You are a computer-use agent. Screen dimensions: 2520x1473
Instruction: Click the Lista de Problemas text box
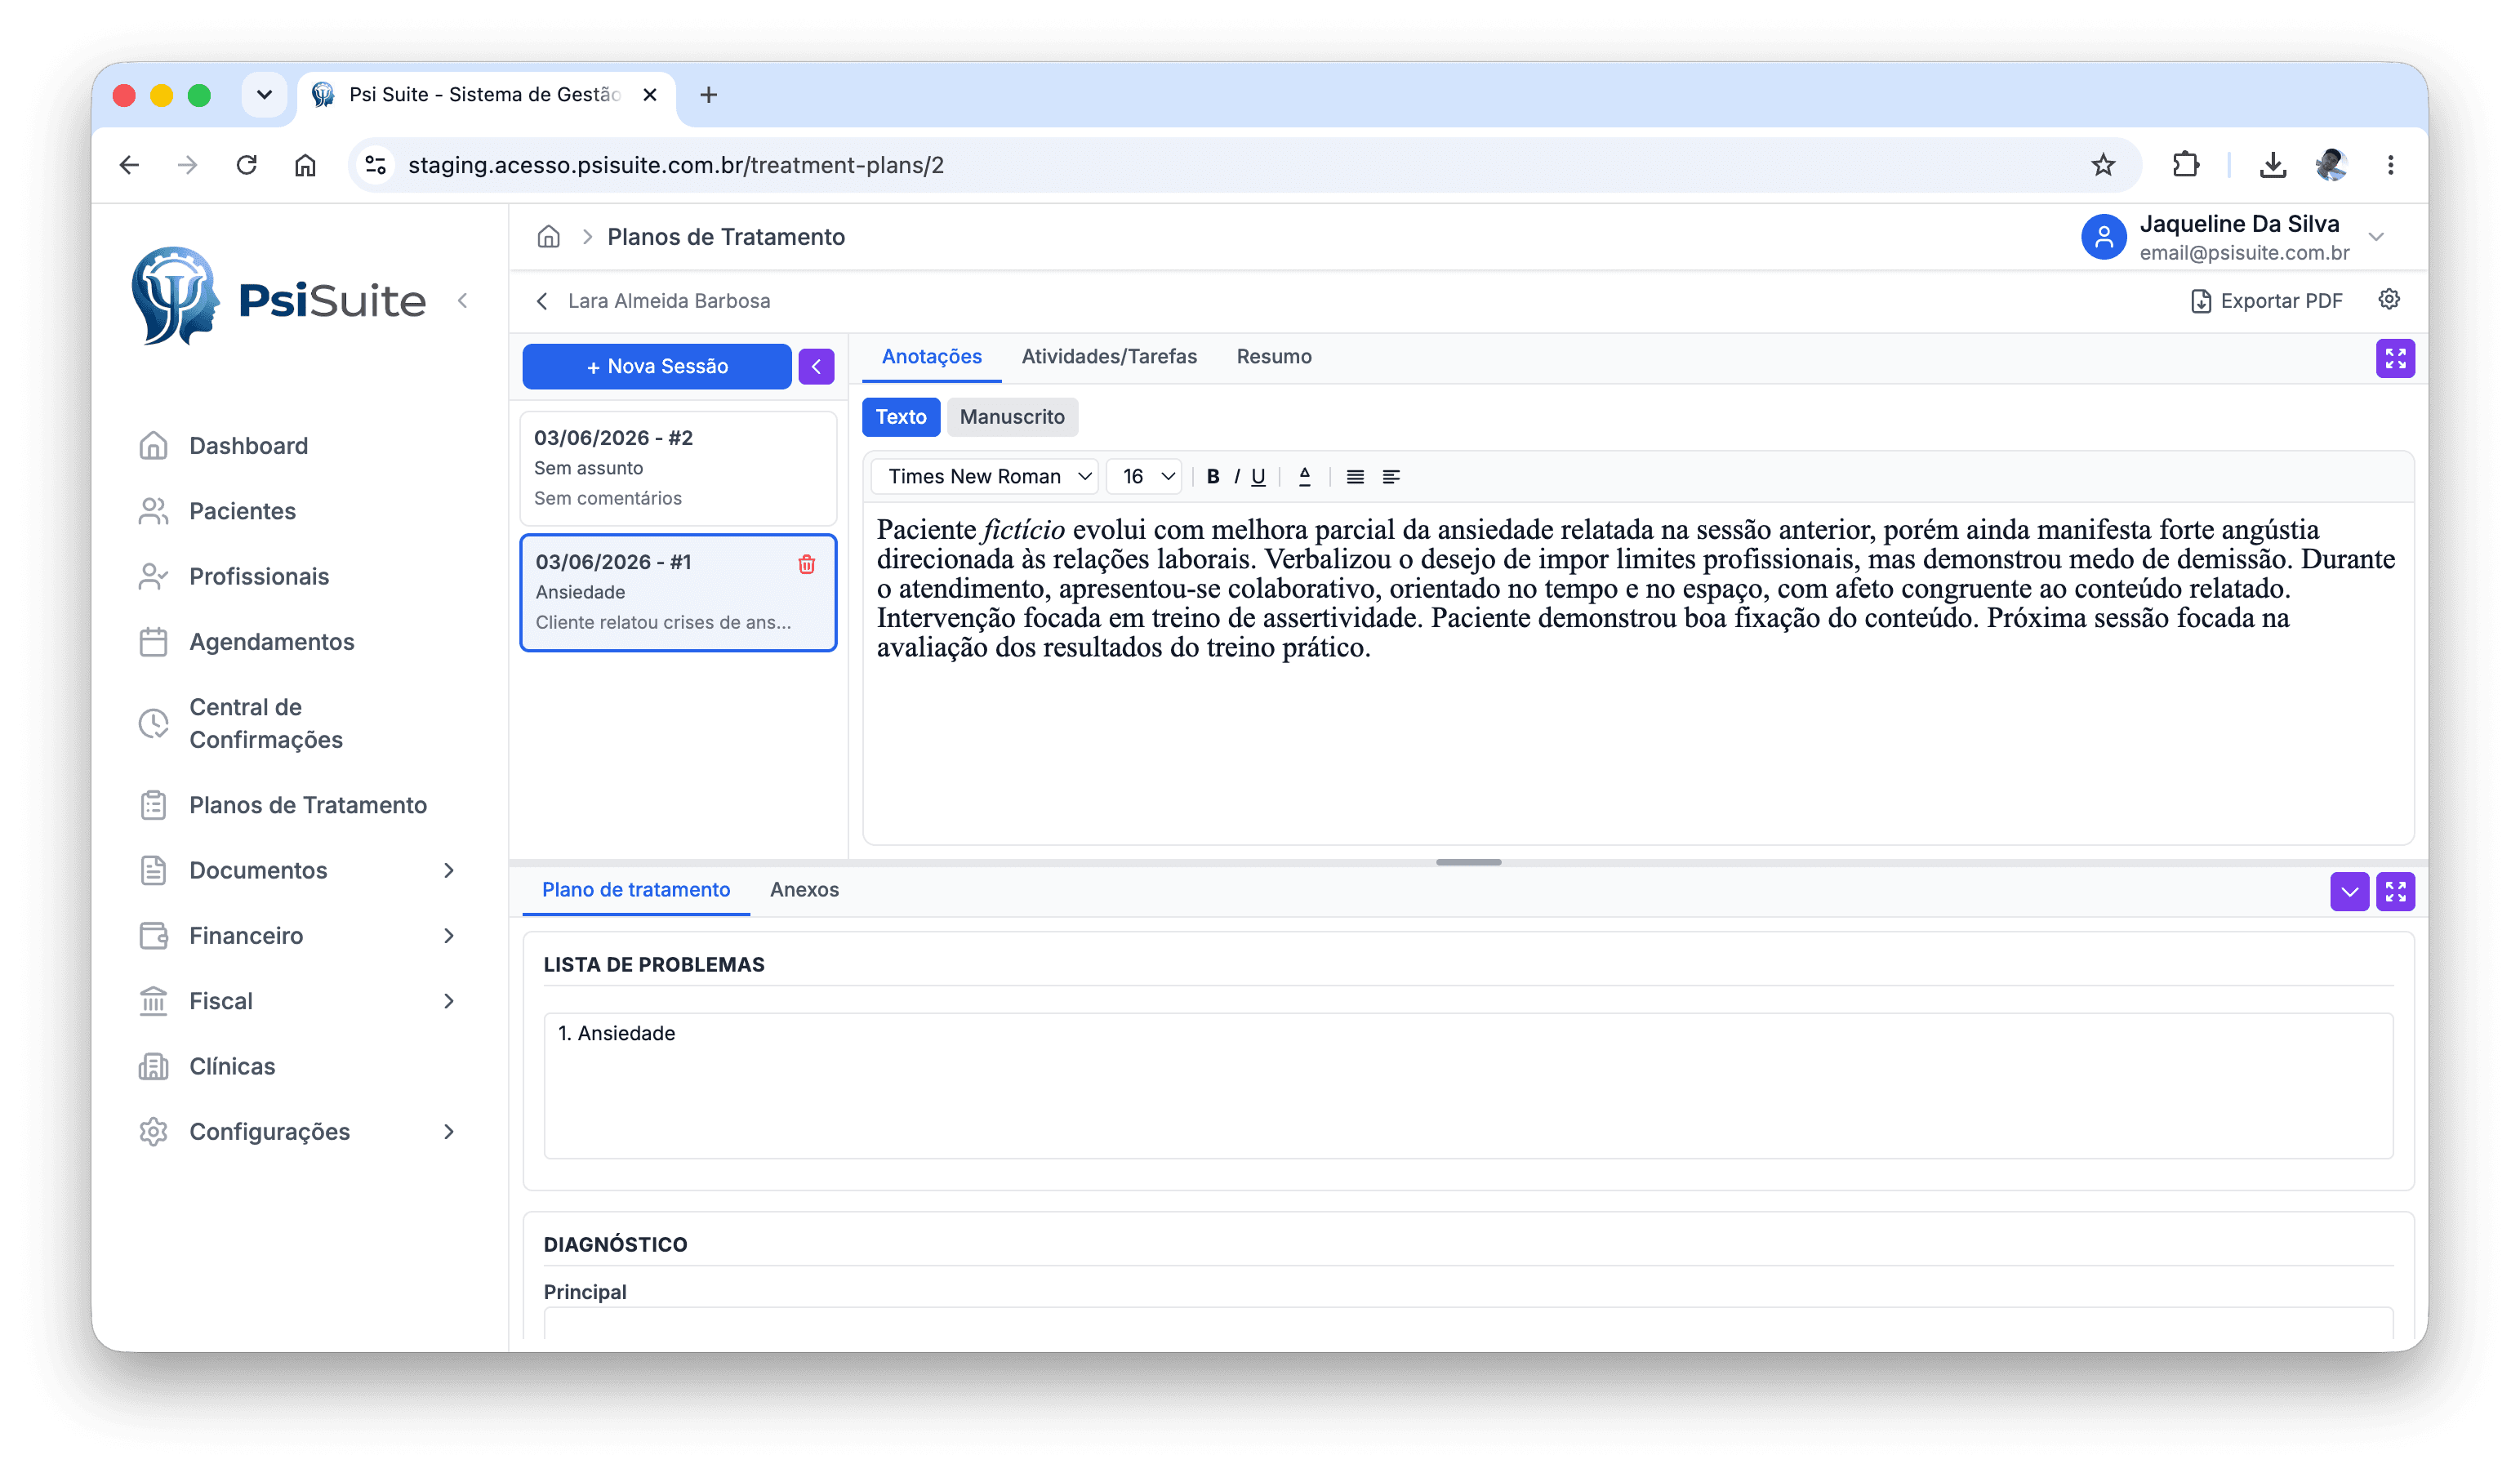(1467, 1085)
